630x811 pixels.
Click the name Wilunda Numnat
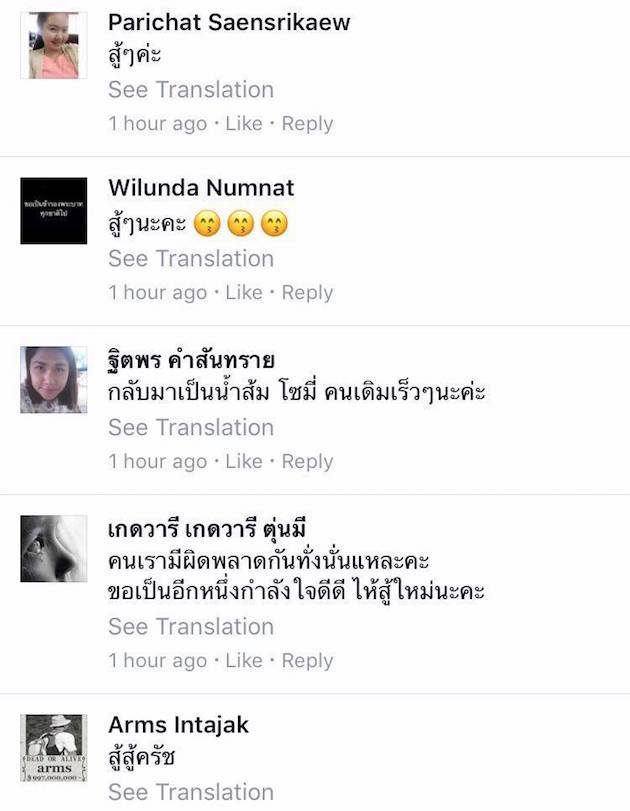point(201,187)
